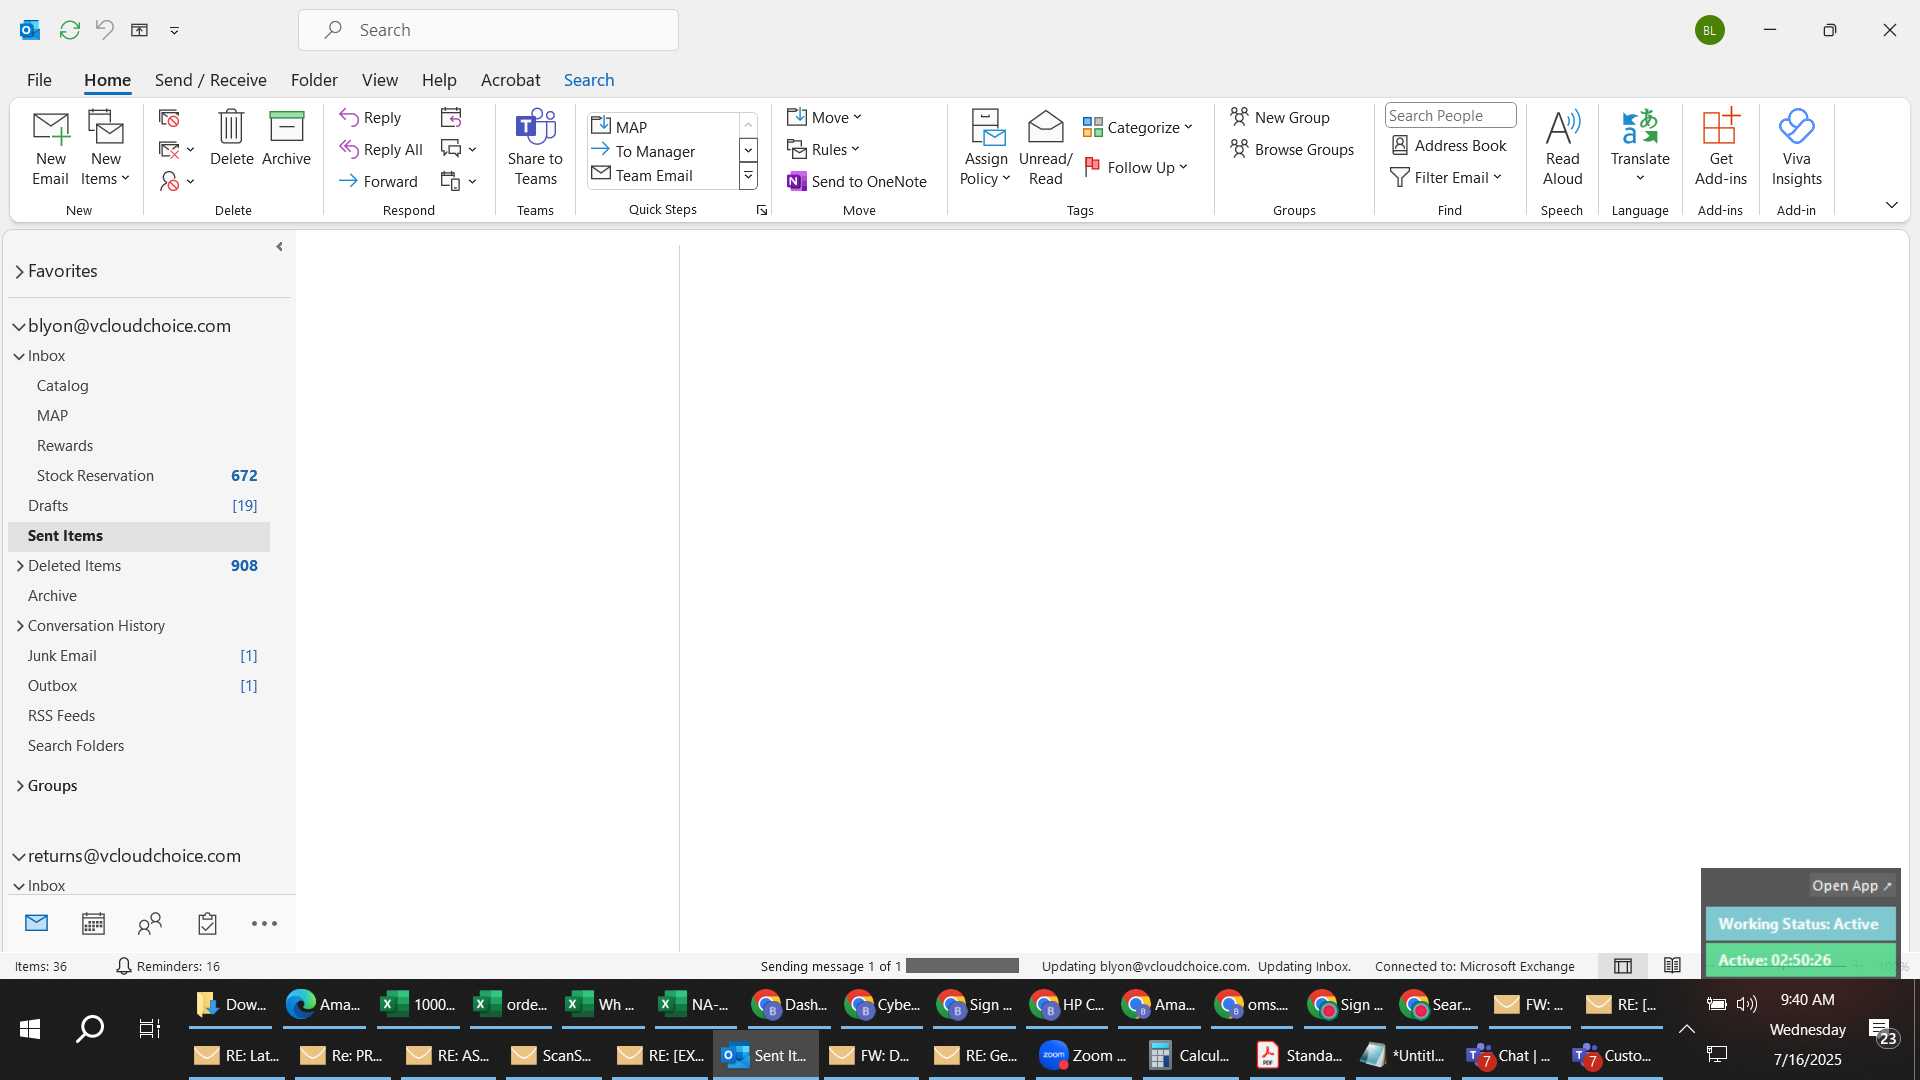Click the Send/Receive All Folders sync icon
1920x1080 pixels.
(69, 30)
